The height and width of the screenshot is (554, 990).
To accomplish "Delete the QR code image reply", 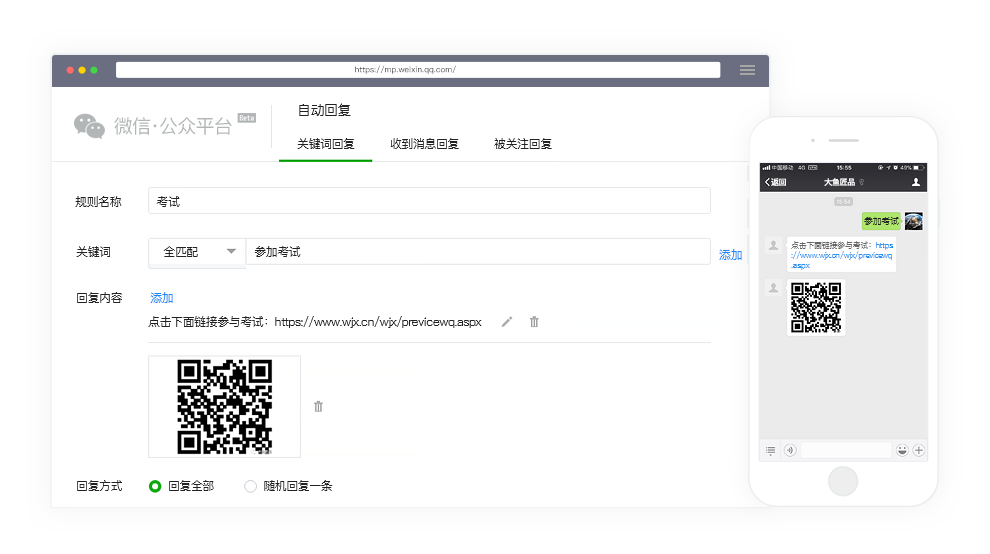I will click(318, 406).
